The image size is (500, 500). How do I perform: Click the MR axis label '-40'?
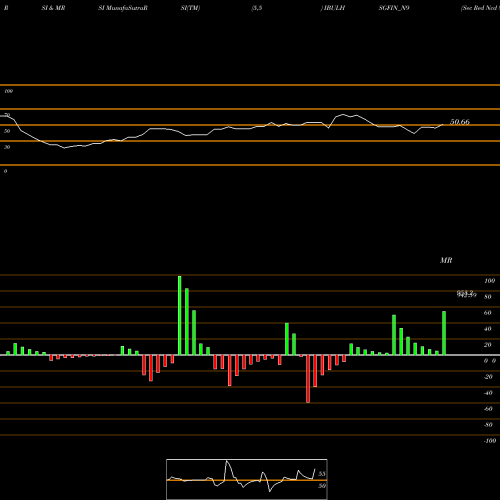(x=488, y=393)
